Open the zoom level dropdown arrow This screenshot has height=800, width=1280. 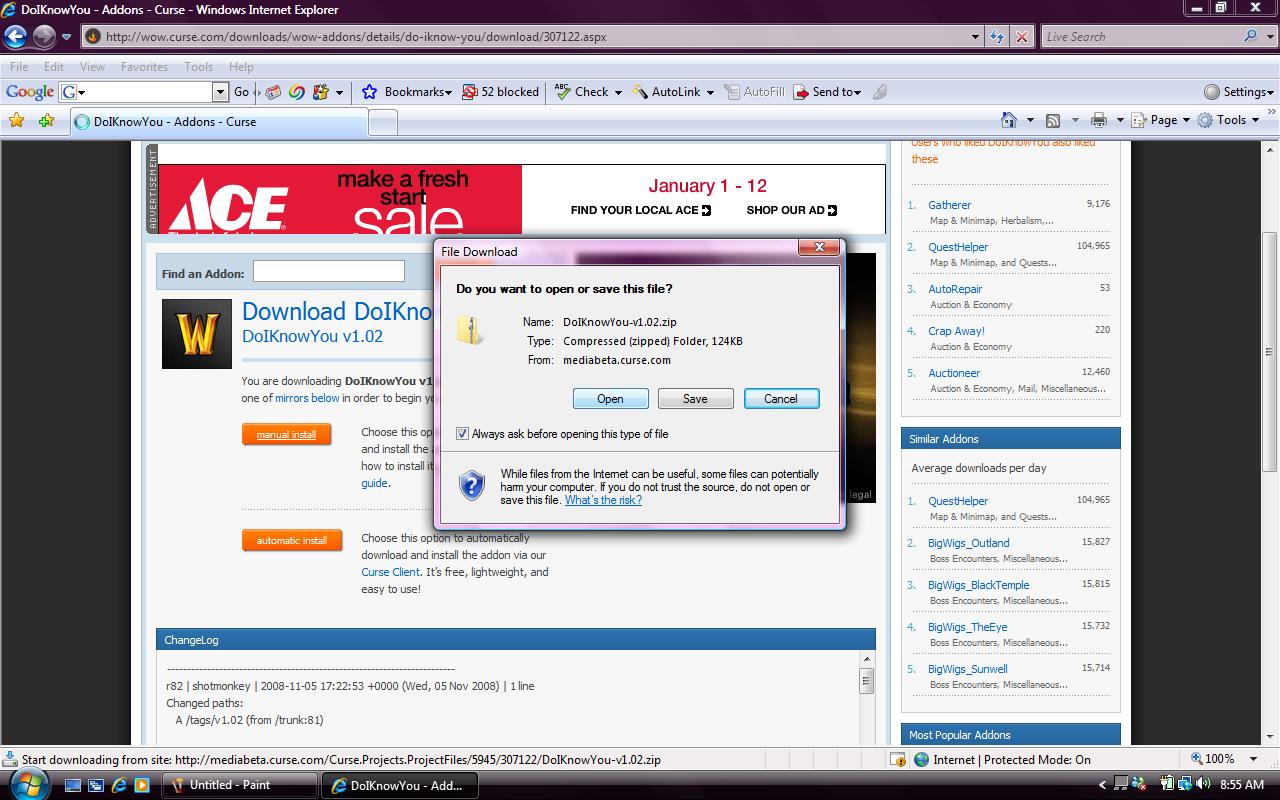point(1254,760)
